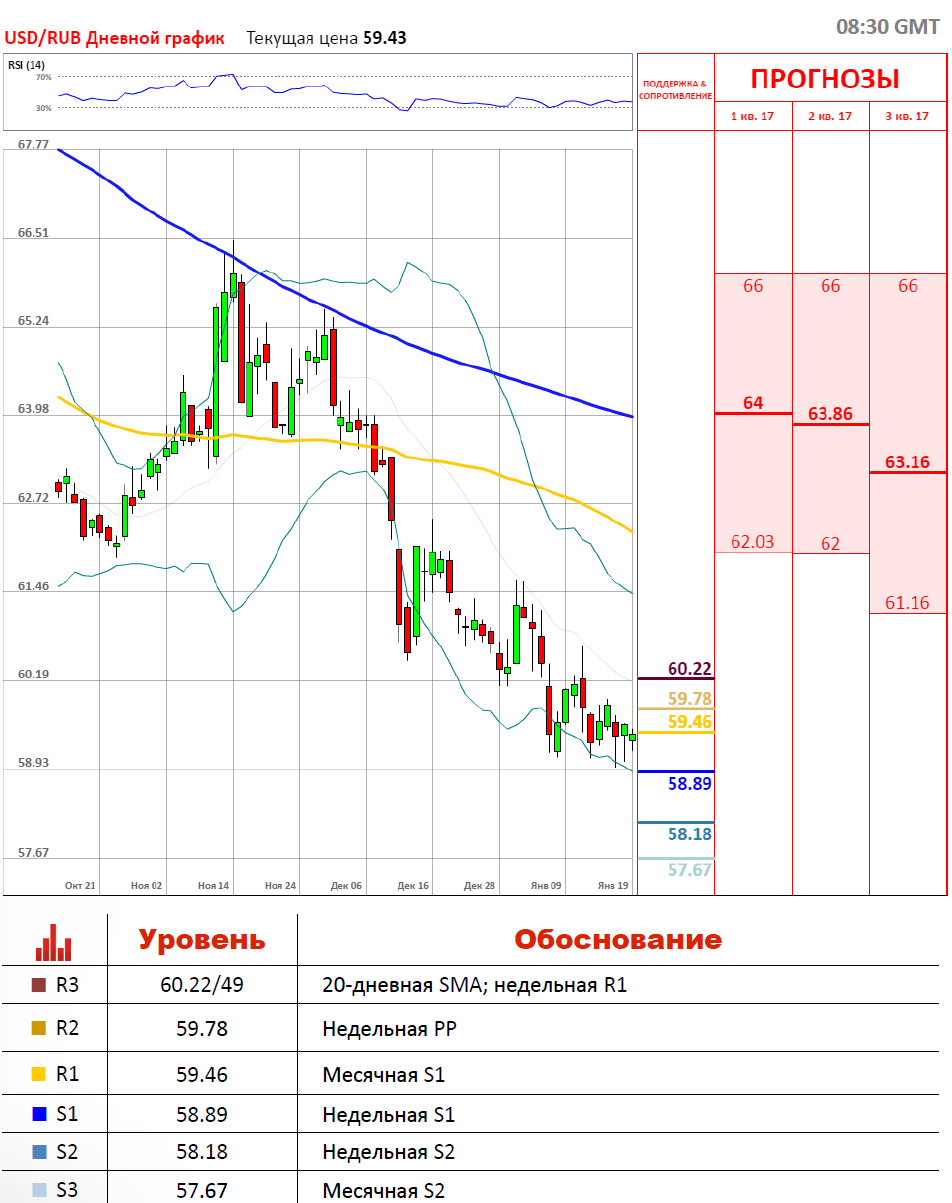This screenshot has width=952, height=1203.
Task: Switch to the 2 кв. 17 forecast column
Action: (x=830, y=116)
